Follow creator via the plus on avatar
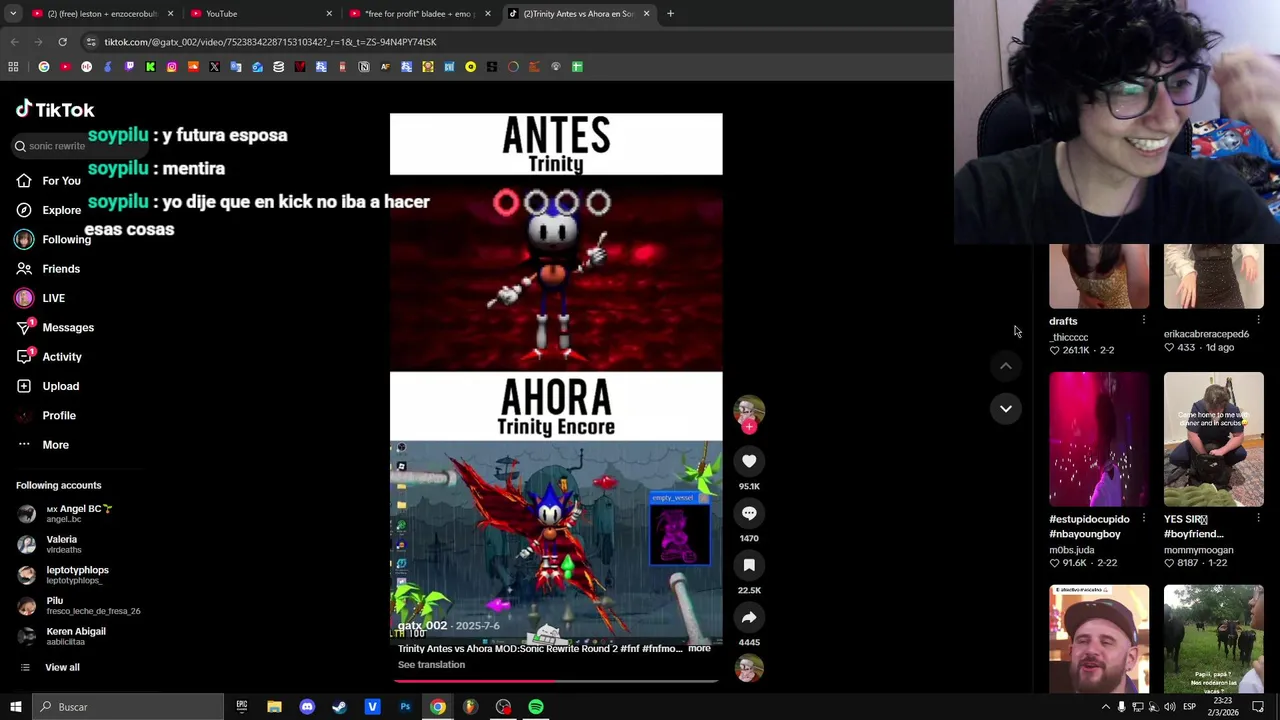 (749, 427)
